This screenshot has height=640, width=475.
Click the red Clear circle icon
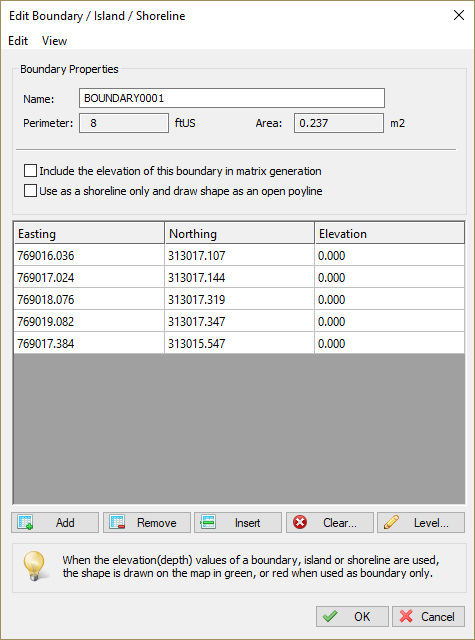click(x=300, y=522)
